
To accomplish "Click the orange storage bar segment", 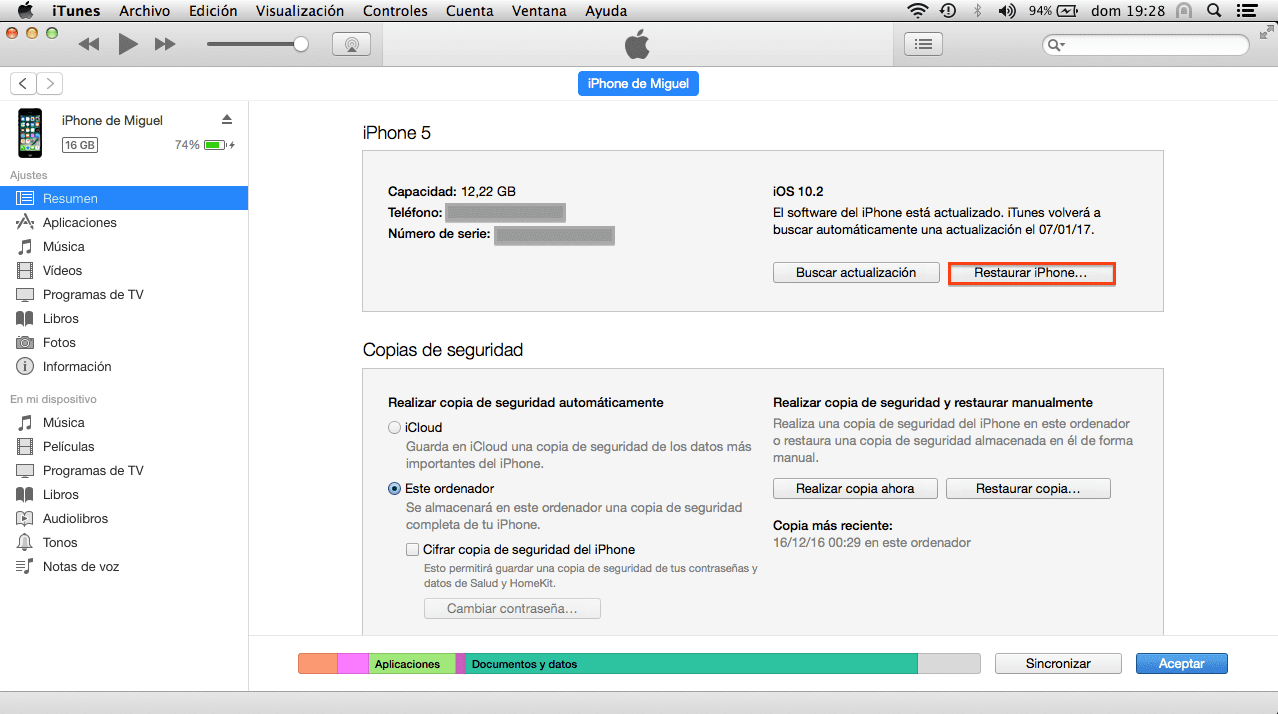I will point(318,663).
